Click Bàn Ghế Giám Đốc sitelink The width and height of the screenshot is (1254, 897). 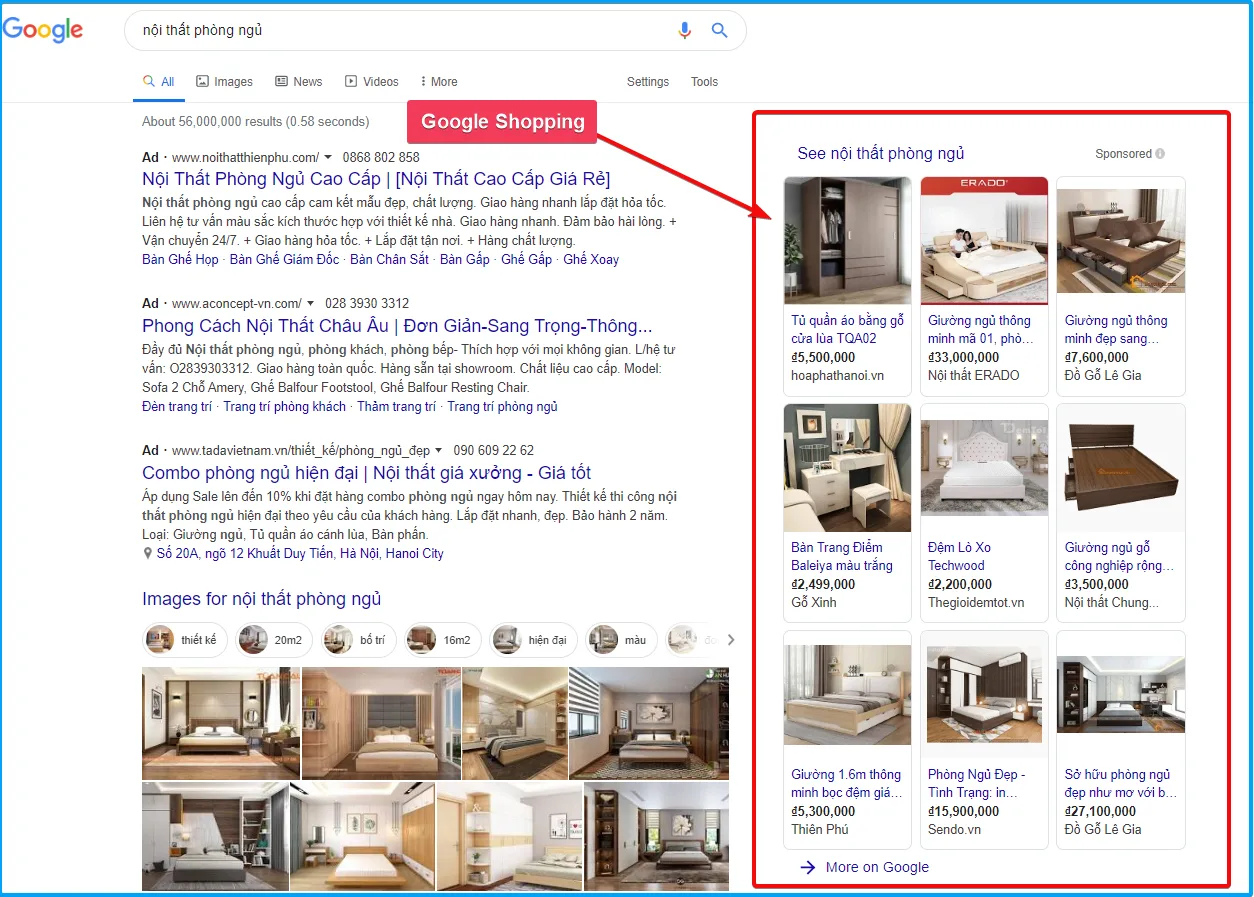tap(284, 260)
